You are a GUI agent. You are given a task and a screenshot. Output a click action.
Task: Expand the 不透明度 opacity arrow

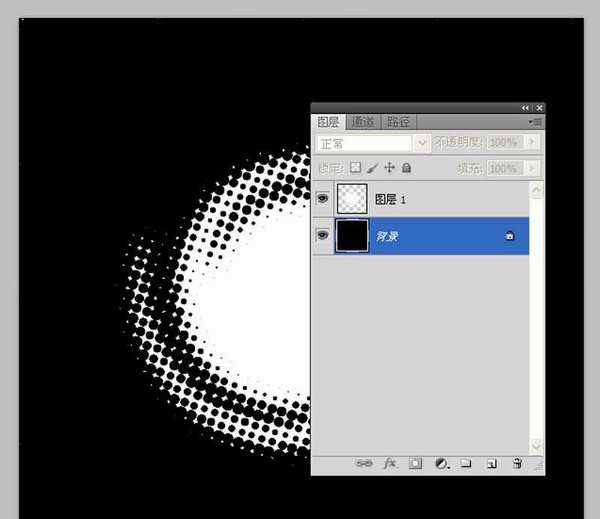pyautogui.click(x=533, y=144)
